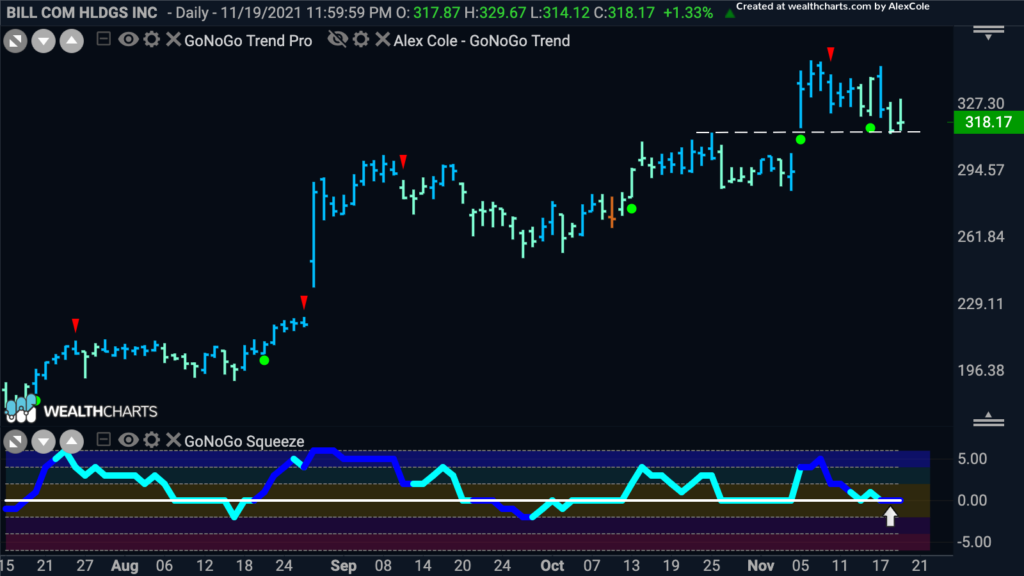Move the Squeeze pane down with the arrow
Viewport: 1024px width, 576px height.
point(43,441)
